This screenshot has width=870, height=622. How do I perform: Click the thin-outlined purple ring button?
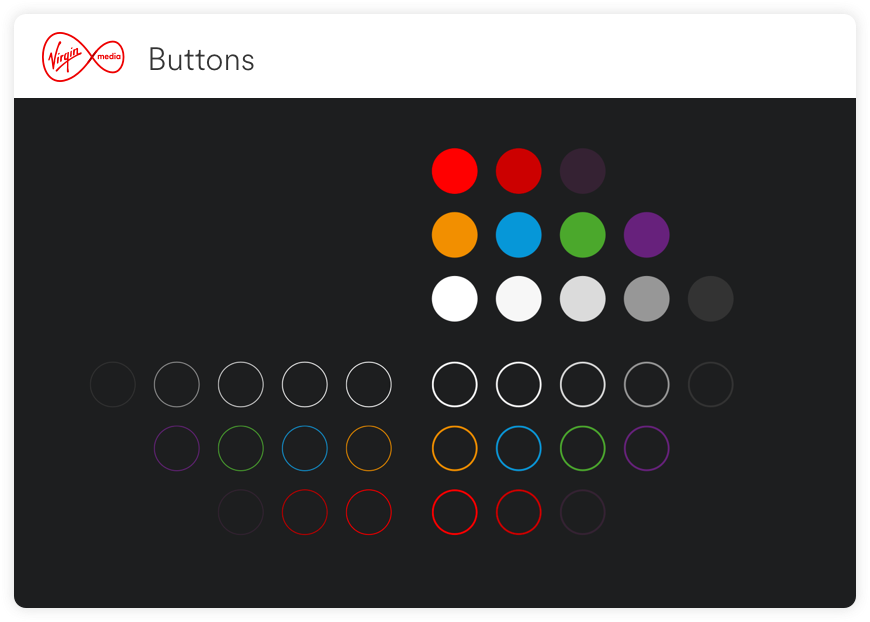point(177,448)
